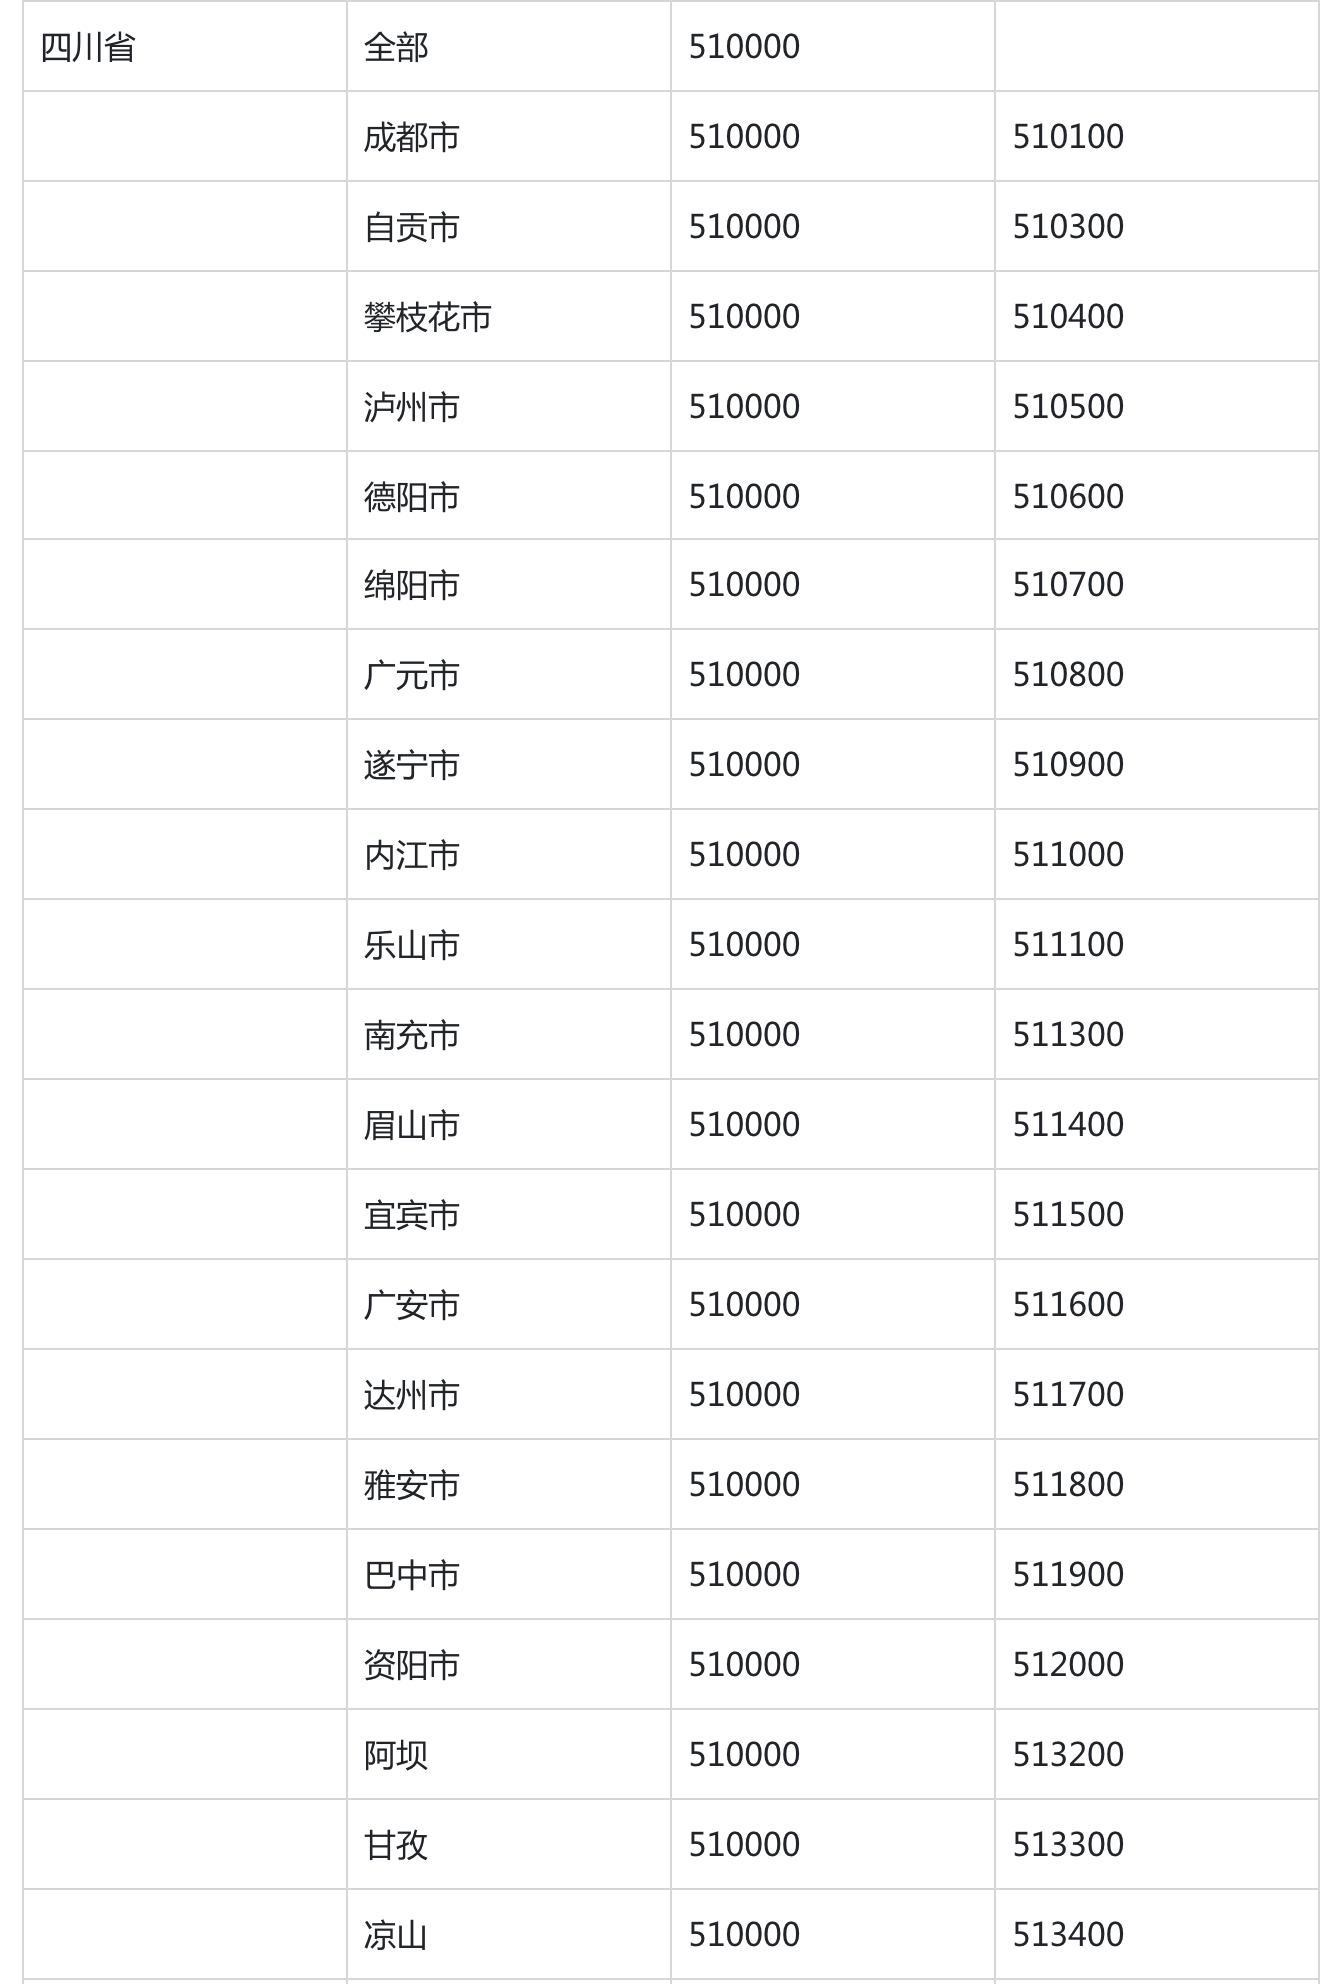Select the 自贡市 row name

[x=412, y=227]
